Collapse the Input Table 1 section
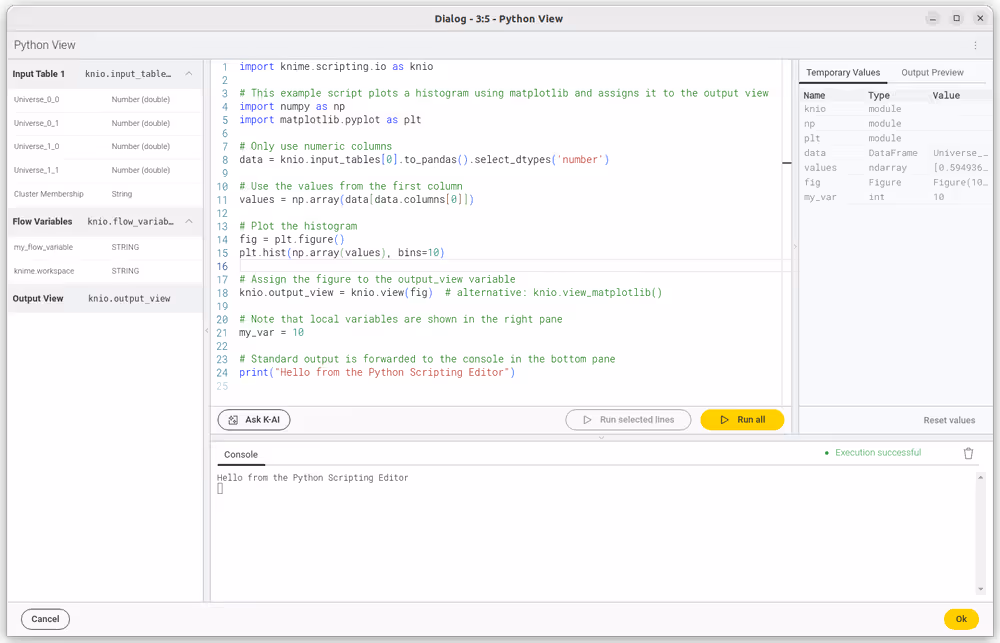Image resolution: width=1000 pixels, height=643 pixels. tap(189, 74)
